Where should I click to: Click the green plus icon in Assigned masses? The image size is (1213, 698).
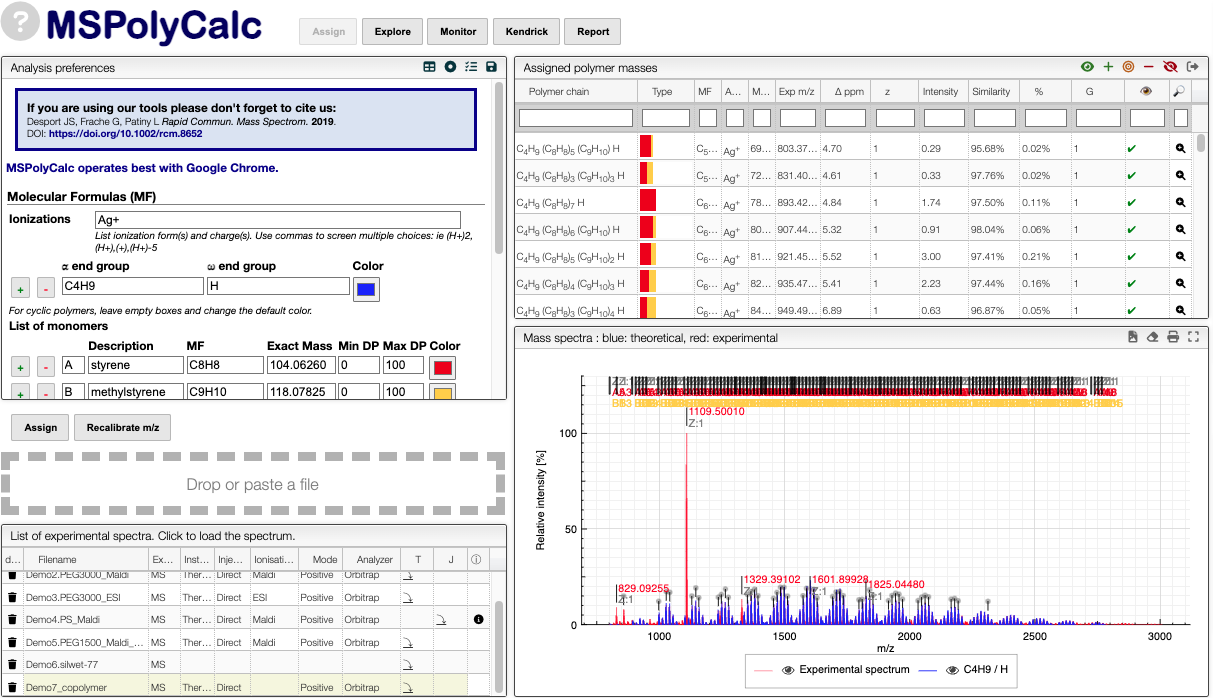pyautogui.click(x=1108, y=67)
